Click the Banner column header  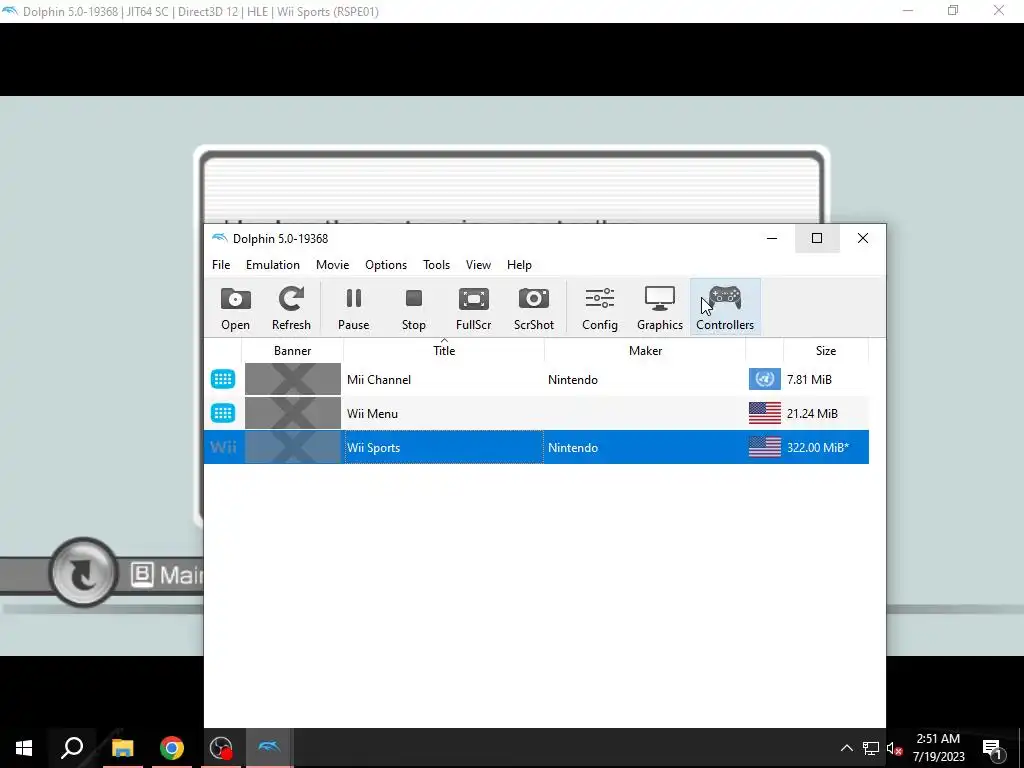[x=293, y=351]
